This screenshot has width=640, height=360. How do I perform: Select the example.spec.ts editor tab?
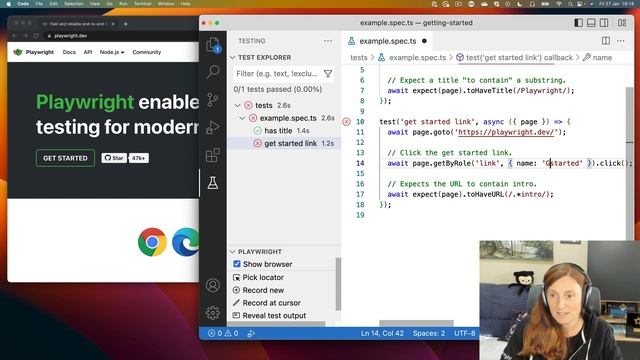(387, 41)
